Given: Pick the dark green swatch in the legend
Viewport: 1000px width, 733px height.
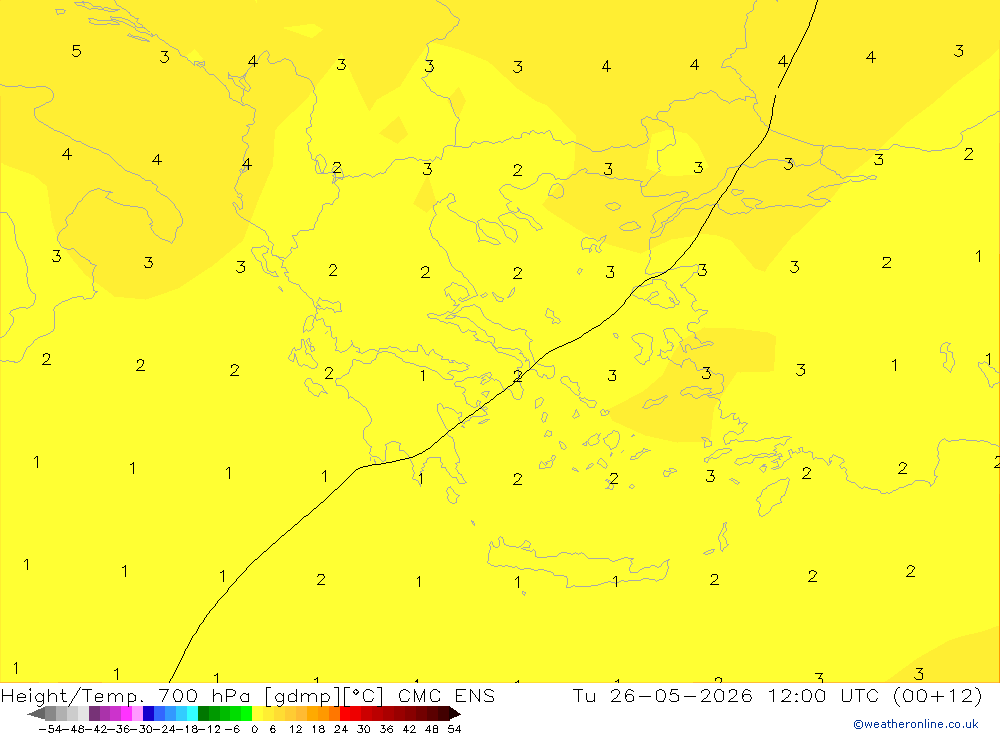Looking at the screenshot, I should pyautogui.click(x=203, y=714).
